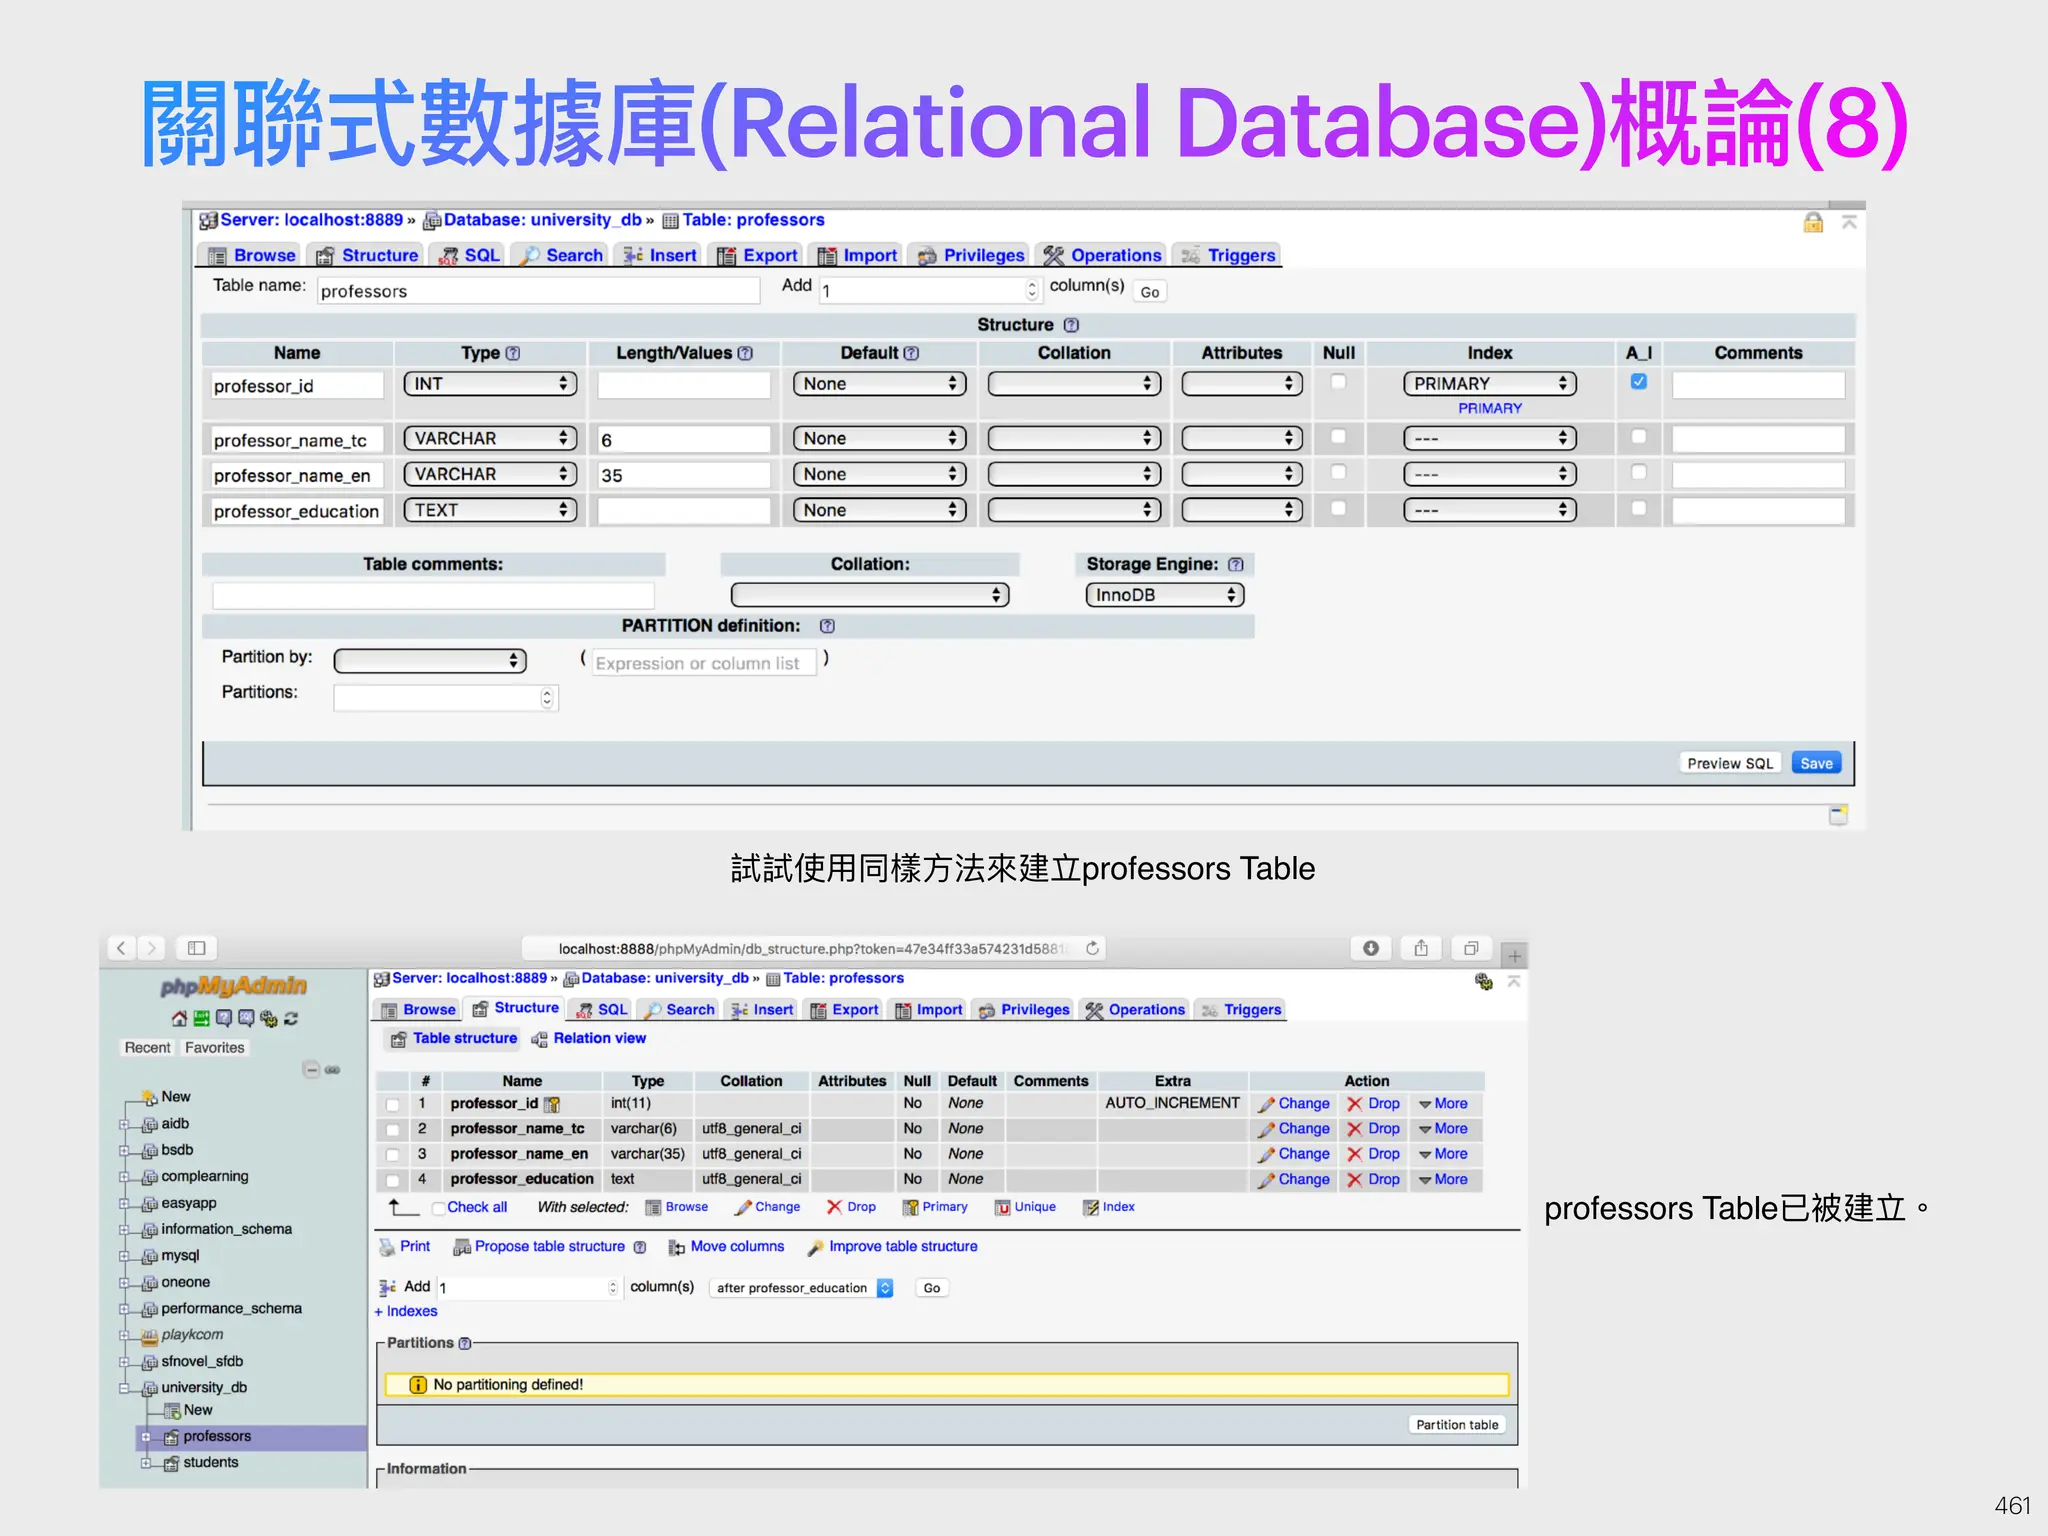Open the SQL tab in lower window
2048x1536 pixels.
(602, 1010)
